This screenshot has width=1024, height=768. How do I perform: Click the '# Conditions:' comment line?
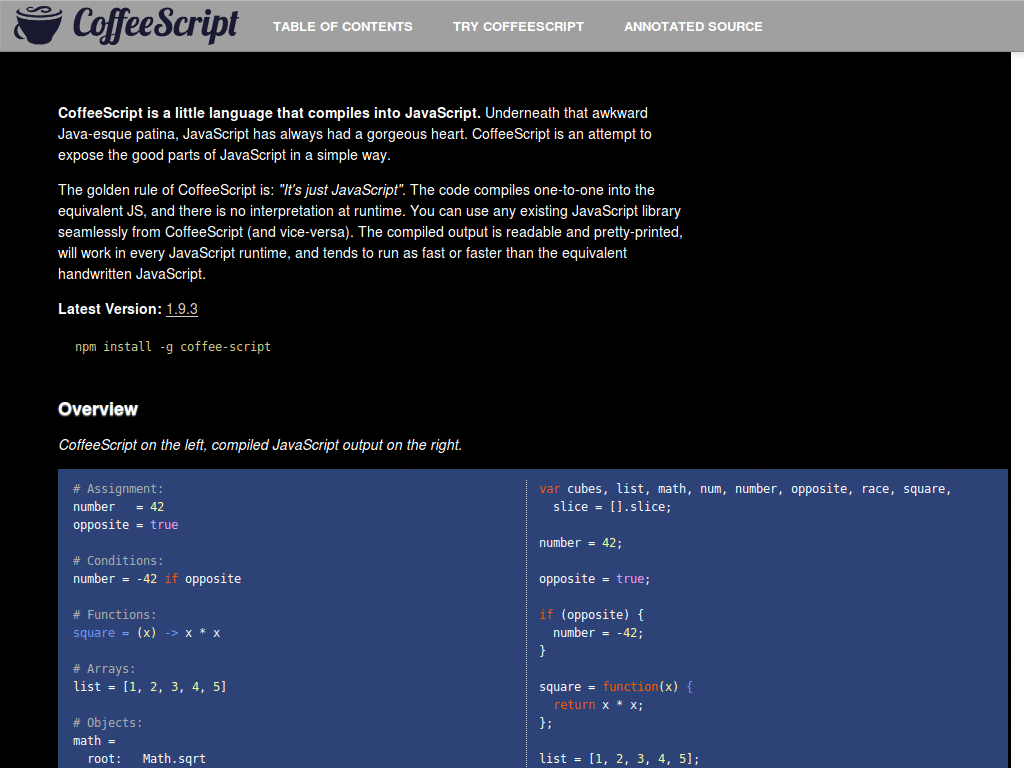coord(118,560)
